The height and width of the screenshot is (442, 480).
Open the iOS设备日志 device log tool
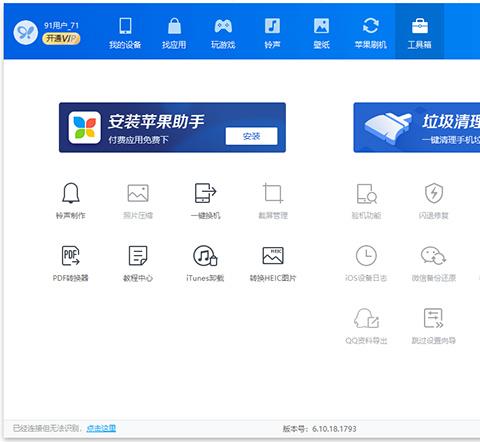click(x=366, y=263)
